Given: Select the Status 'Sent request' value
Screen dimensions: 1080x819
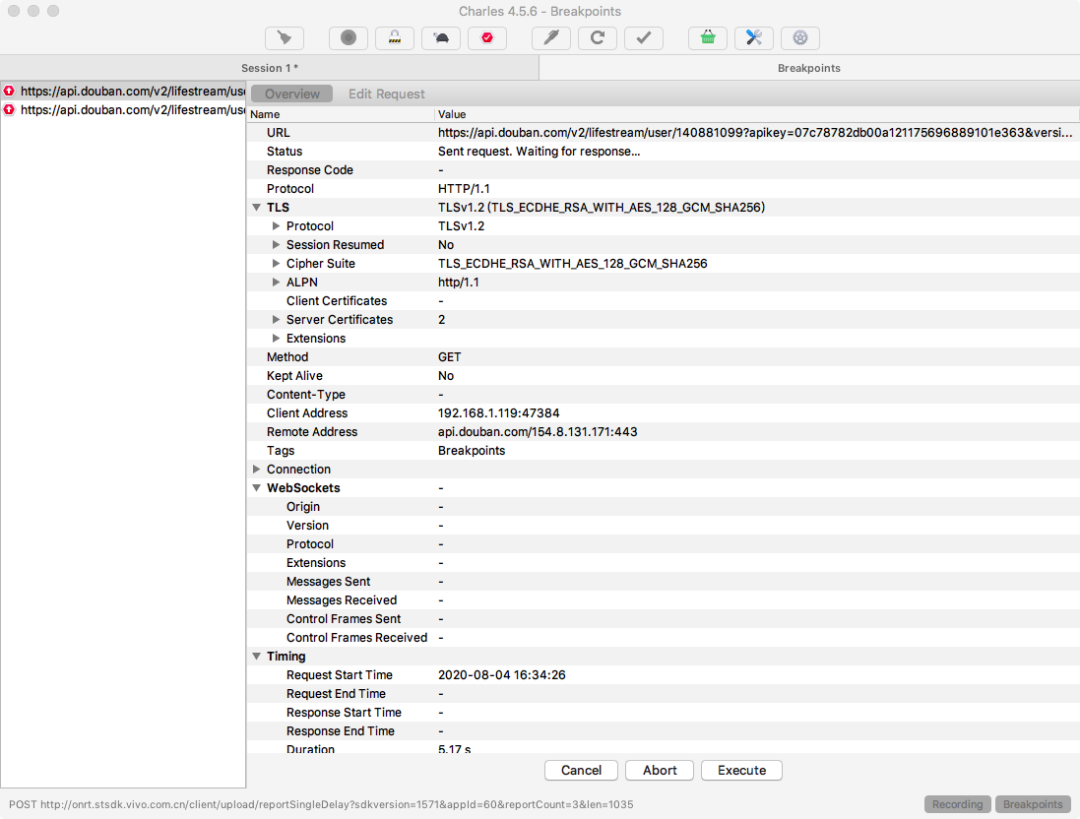Looking at the screenshot, I should tap(539, 152).
